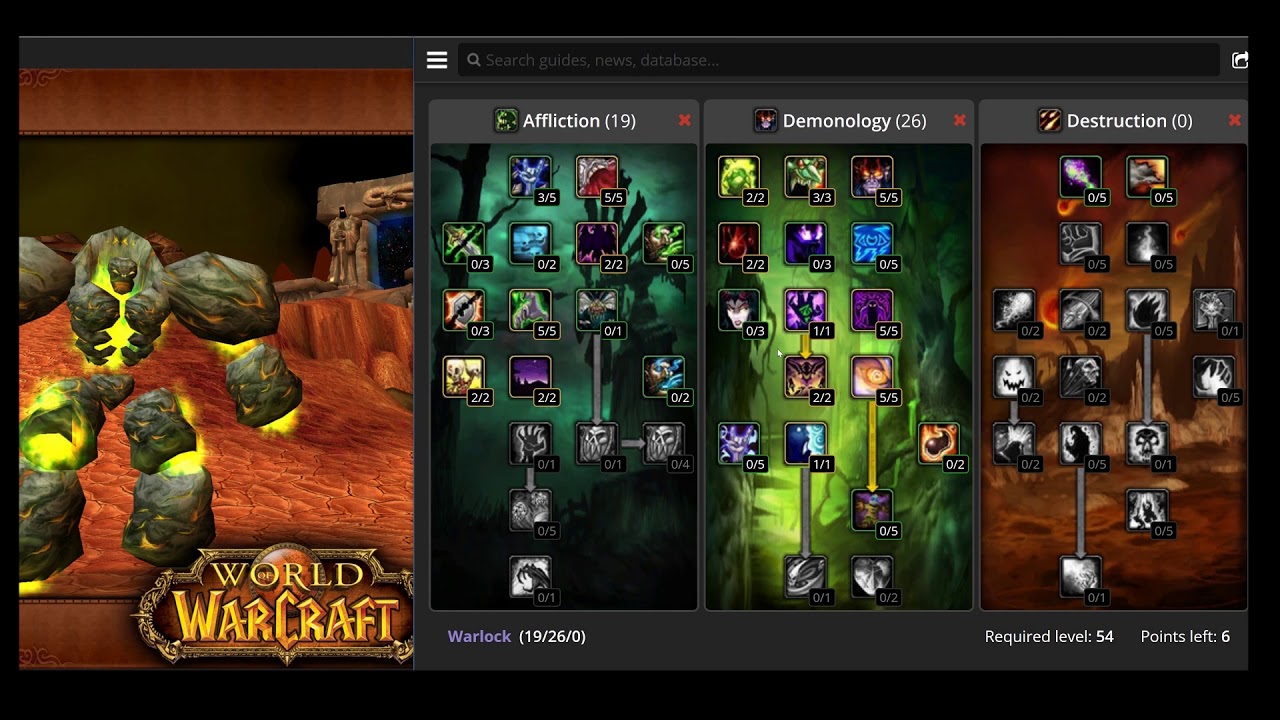The image size is (1280, 720).
Task: Click the Conflagrate talent (0/1)
Action: (1080, 577)
